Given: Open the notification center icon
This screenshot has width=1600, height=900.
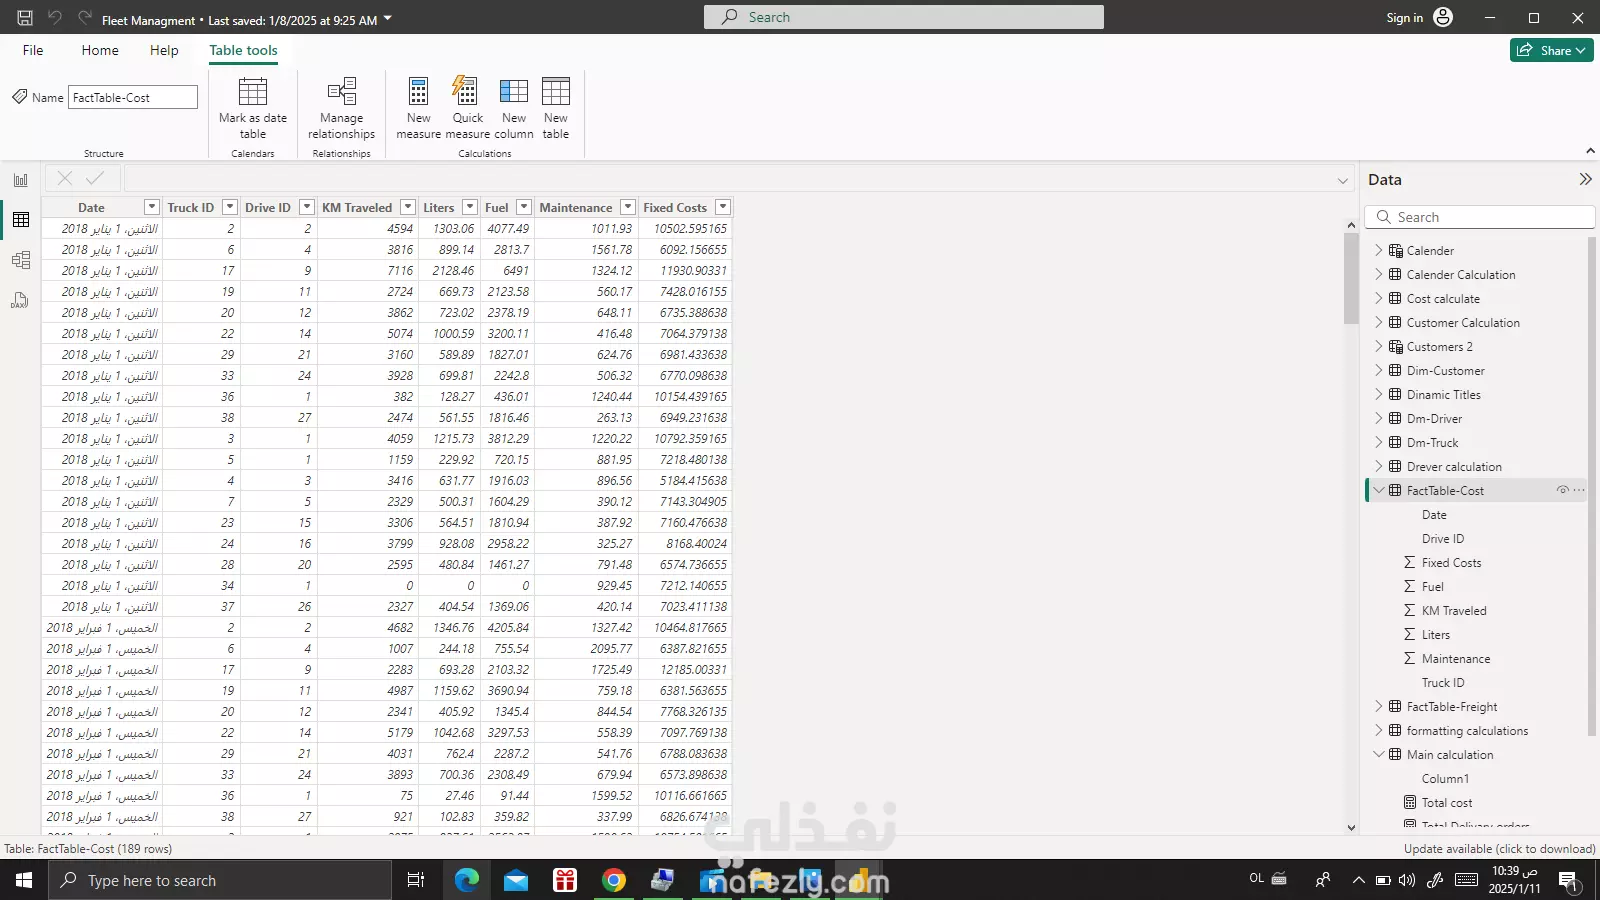Looking at the screenshot, I should [1568, 880].
